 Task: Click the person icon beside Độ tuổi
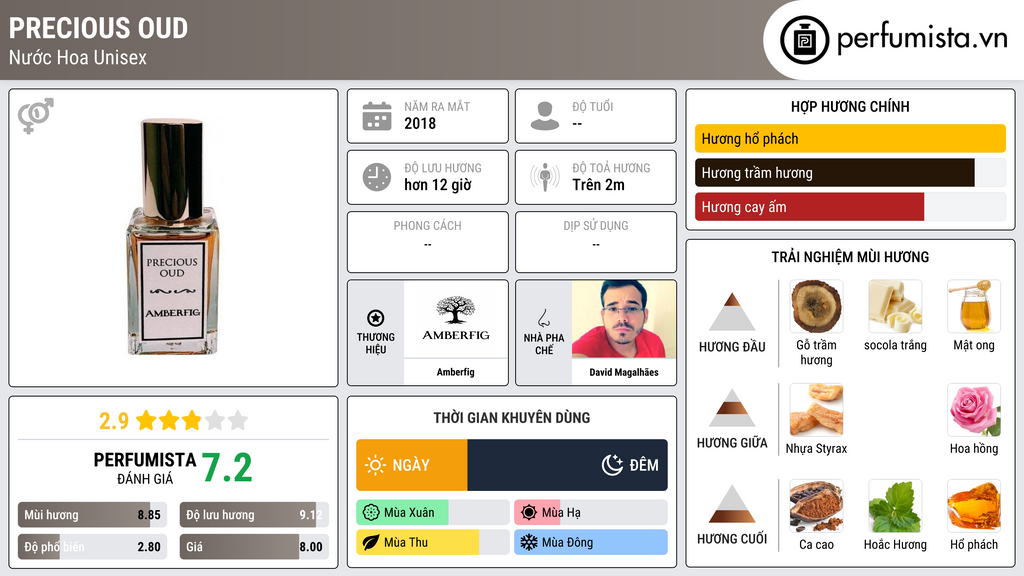point(545,116)
